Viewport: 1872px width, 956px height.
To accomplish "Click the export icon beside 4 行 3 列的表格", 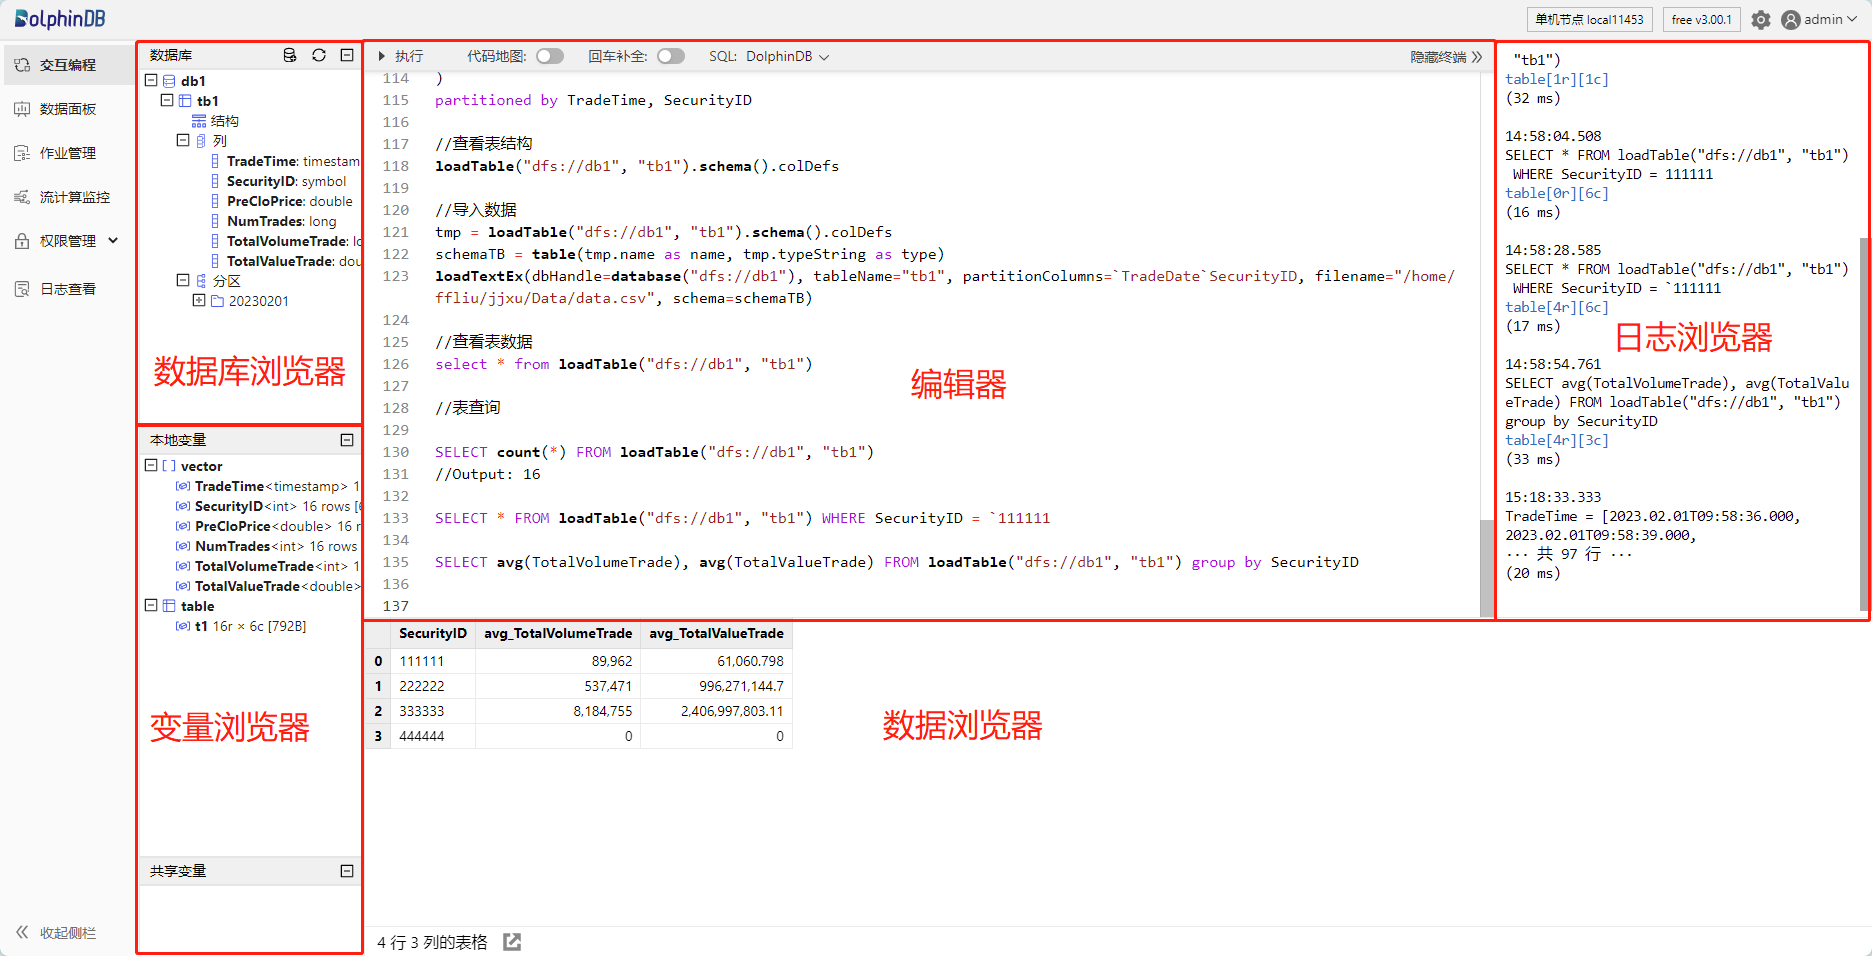I will point(512,942).
